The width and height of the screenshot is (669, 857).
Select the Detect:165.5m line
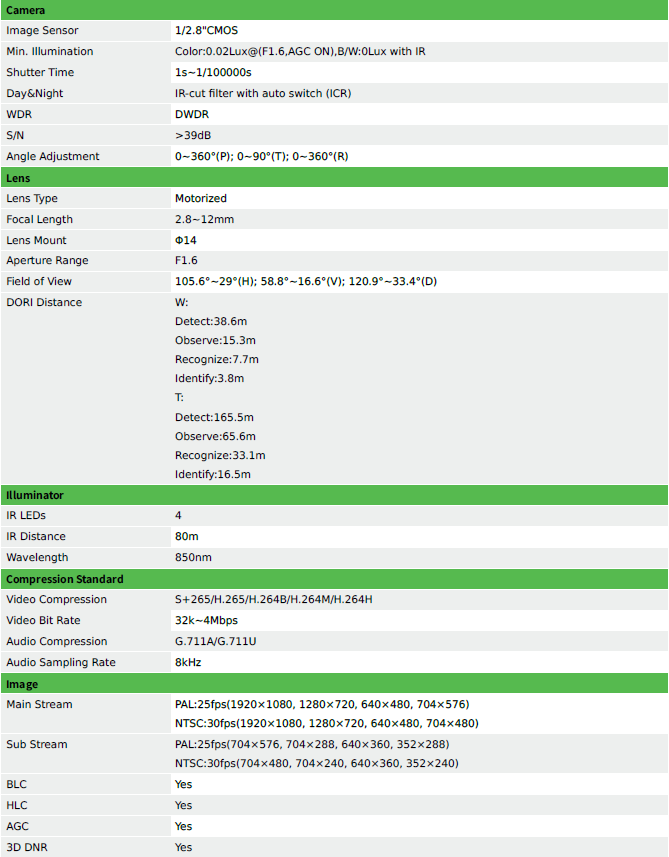214,417
